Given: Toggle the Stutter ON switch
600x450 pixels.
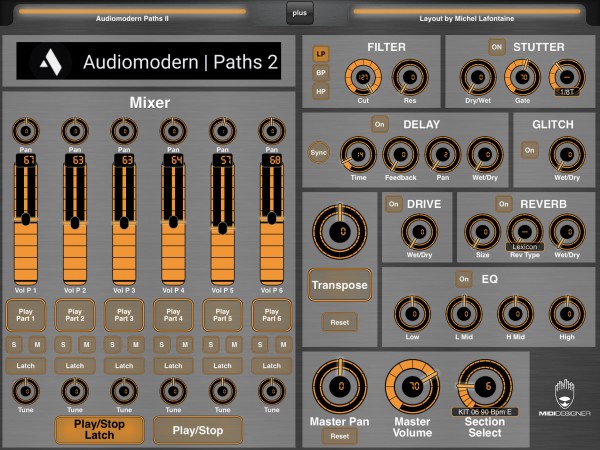Looking at the screenshot, I should pos(496,47).
